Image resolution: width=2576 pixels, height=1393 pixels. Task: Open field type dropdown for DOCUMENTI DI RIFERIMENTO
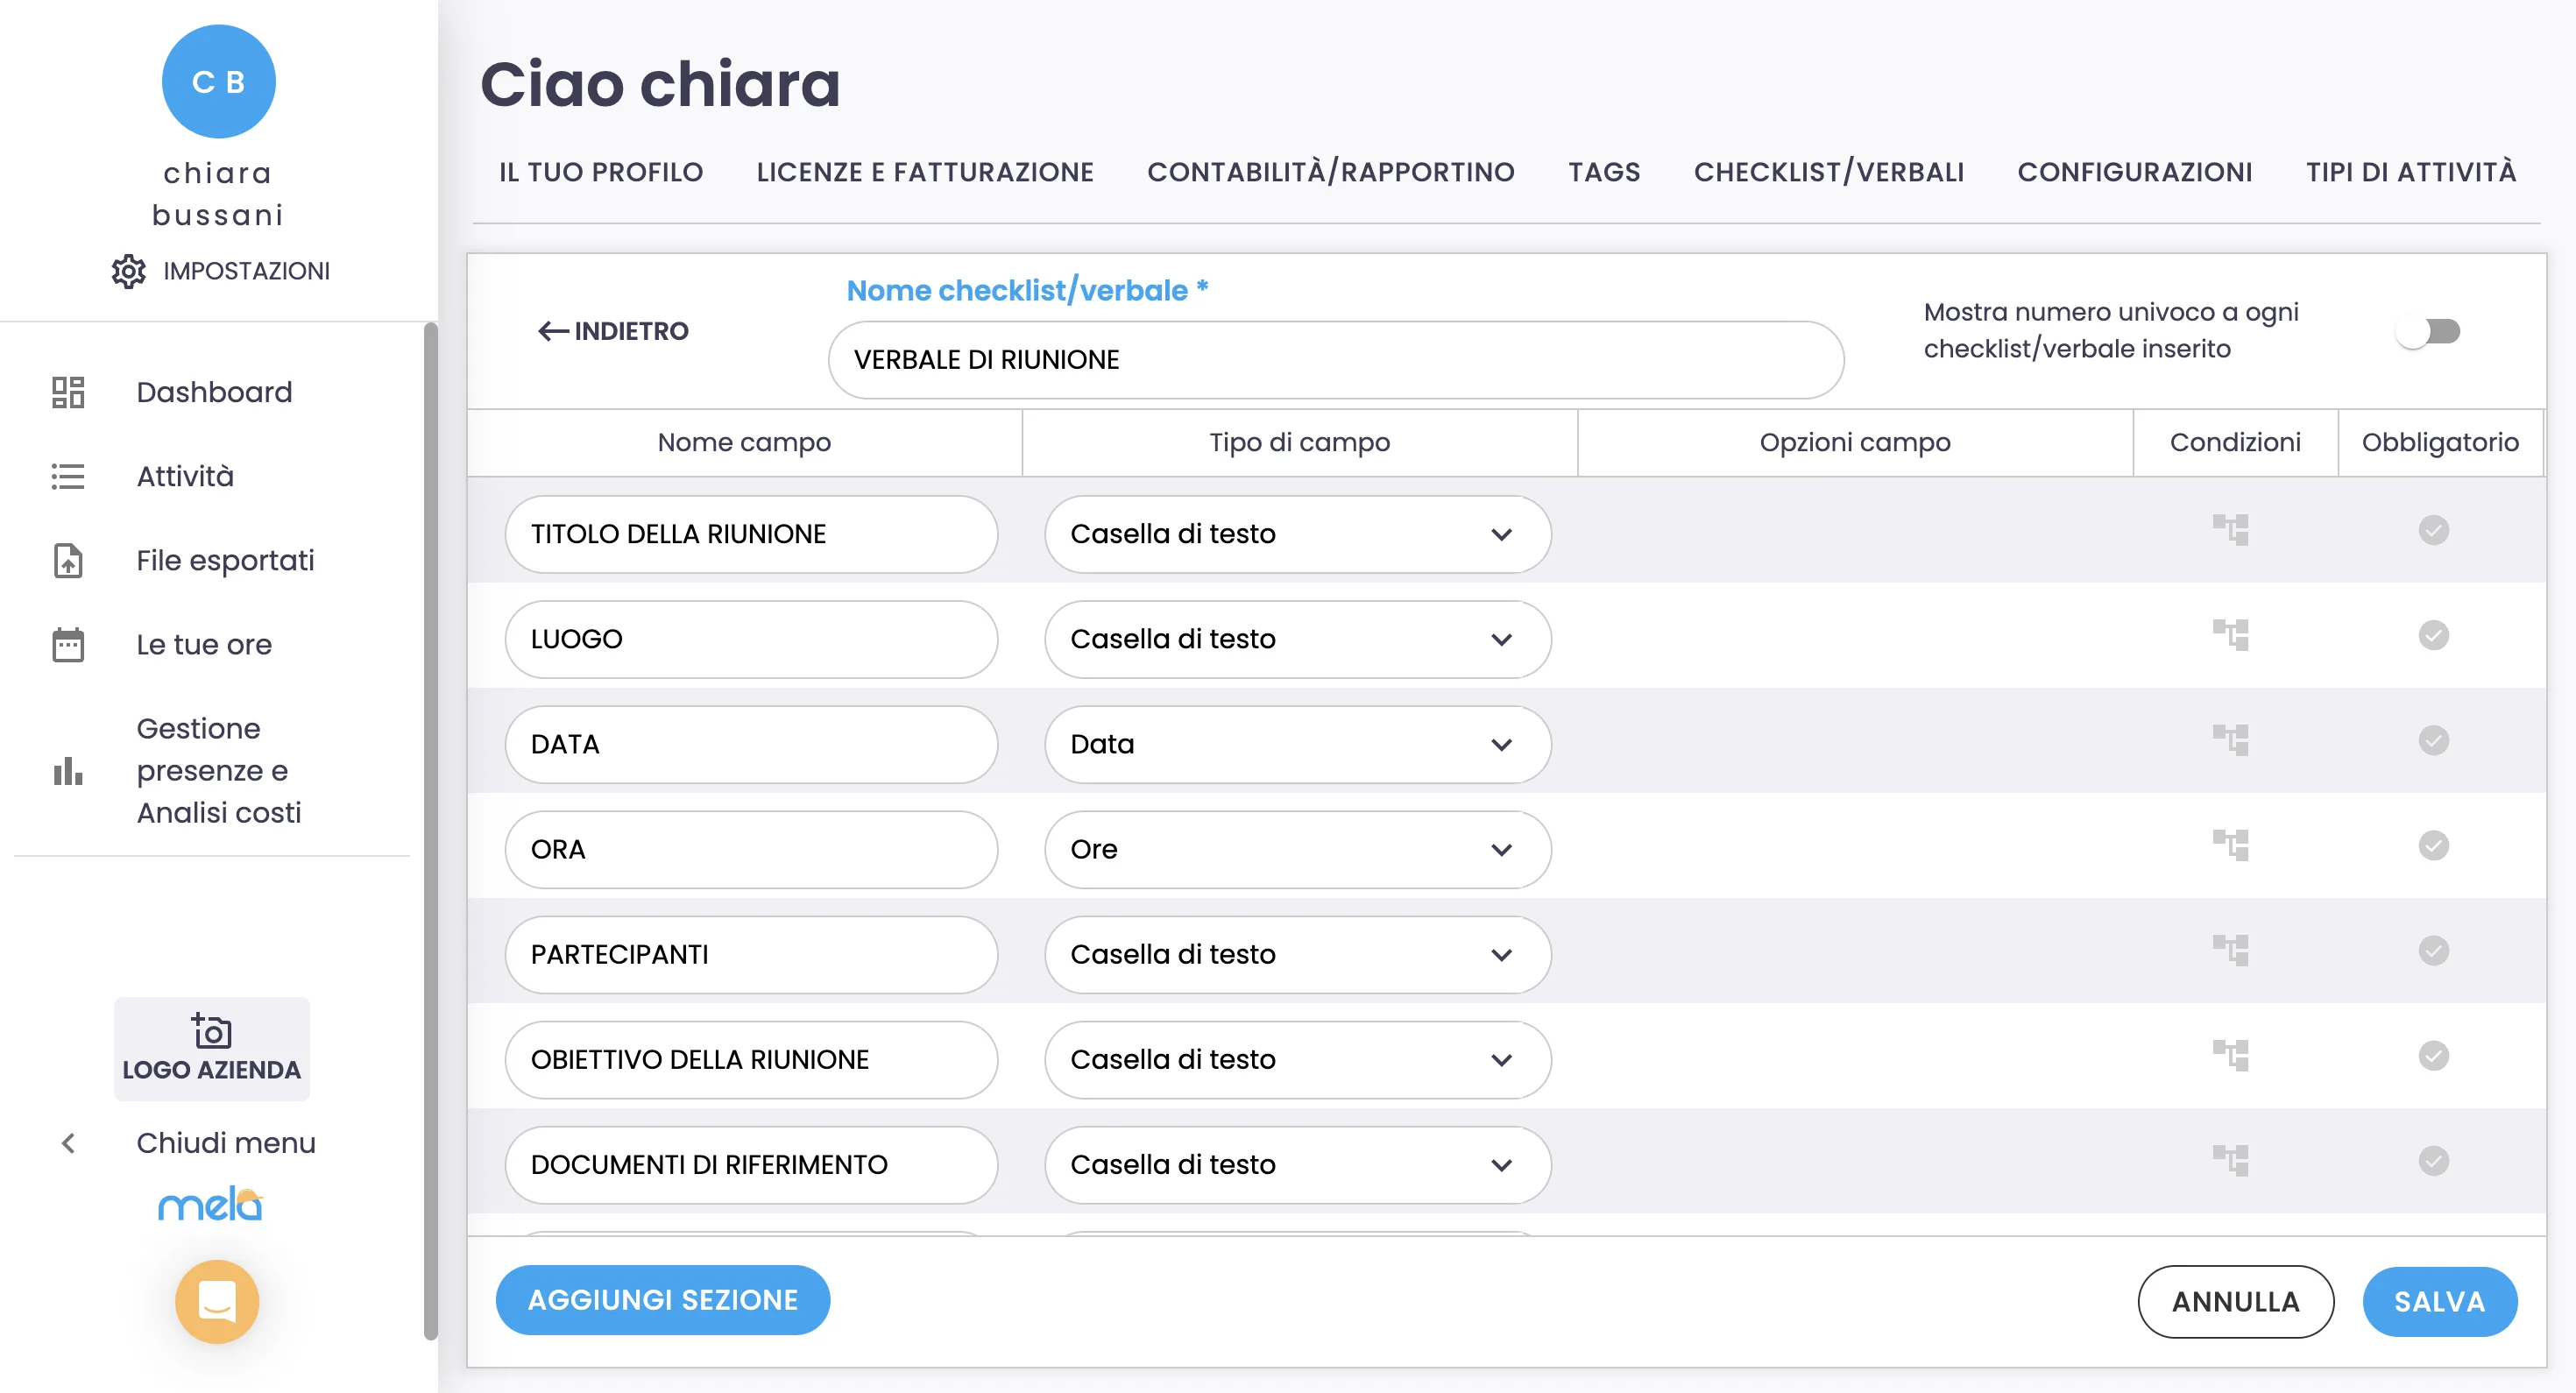[1297, 1164]
